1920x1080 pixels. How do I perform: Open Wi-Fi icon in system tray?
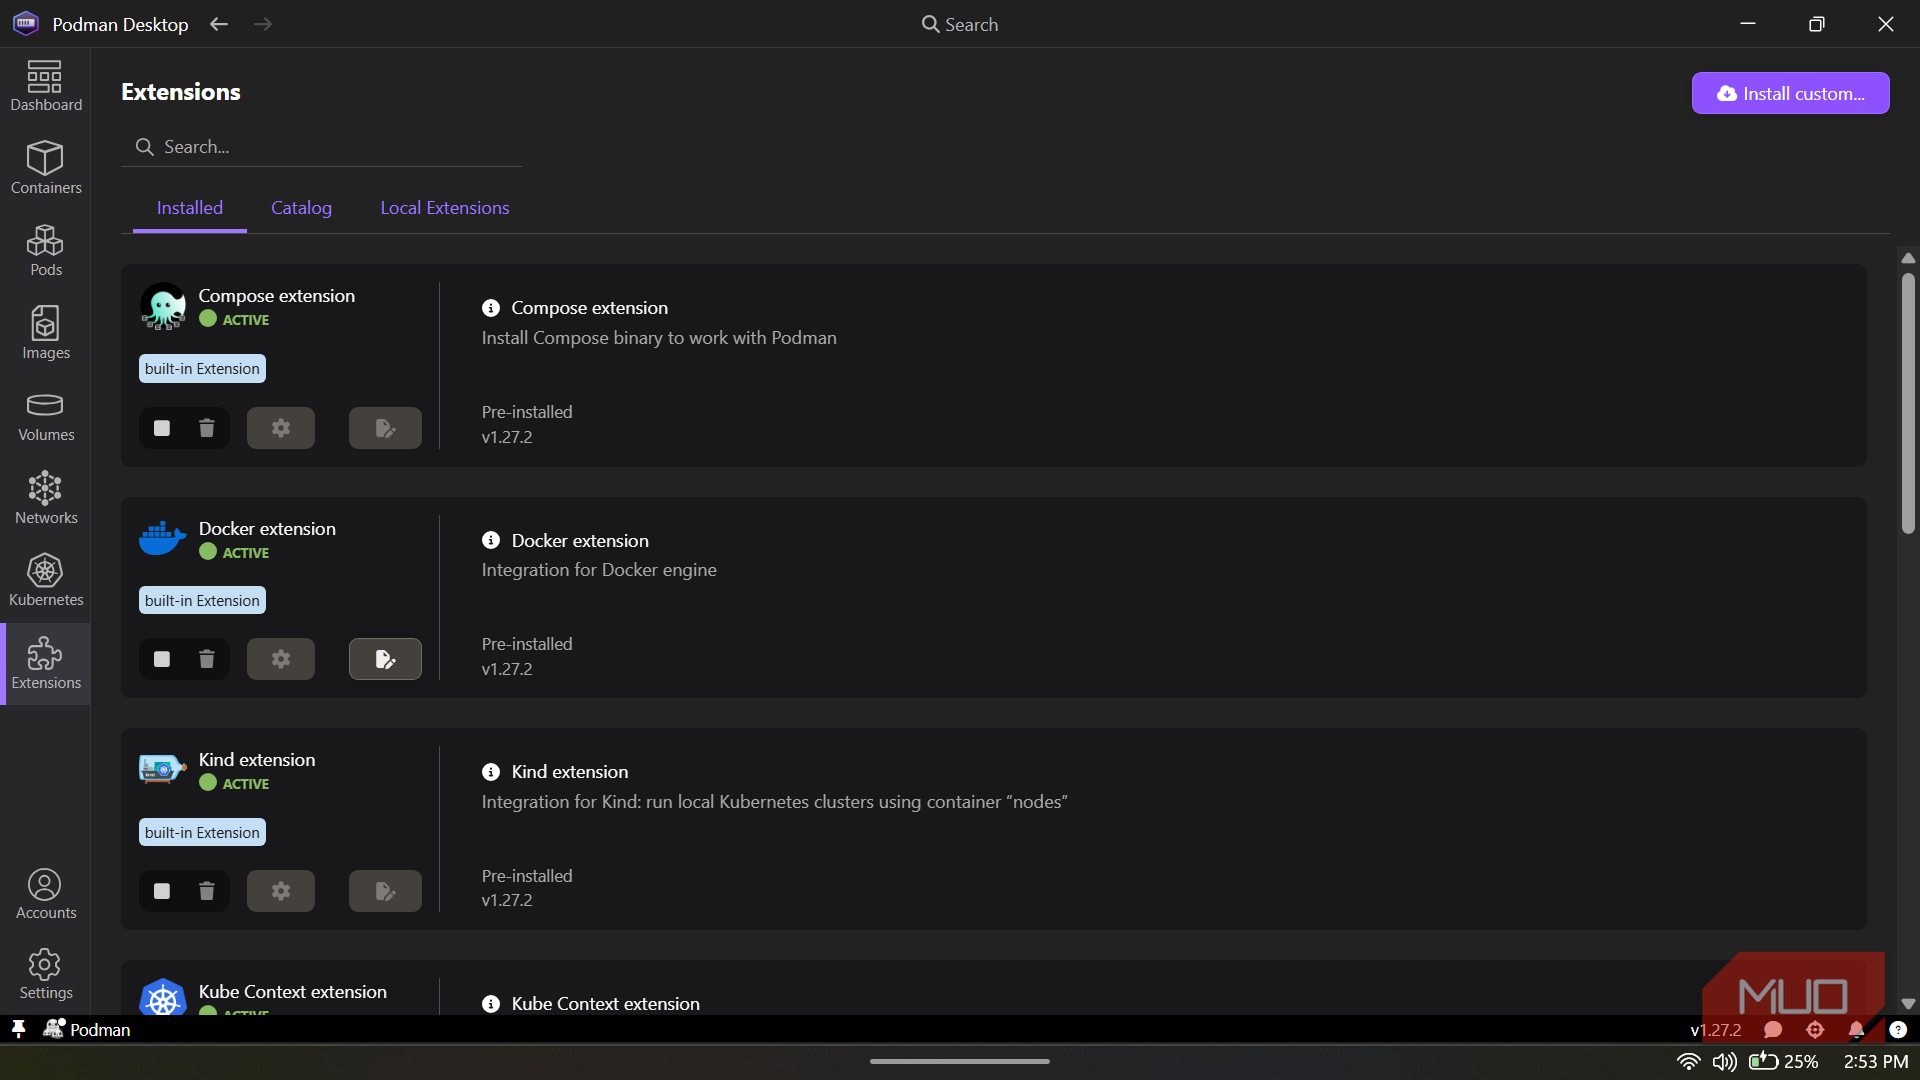tap(1688, 1062)
